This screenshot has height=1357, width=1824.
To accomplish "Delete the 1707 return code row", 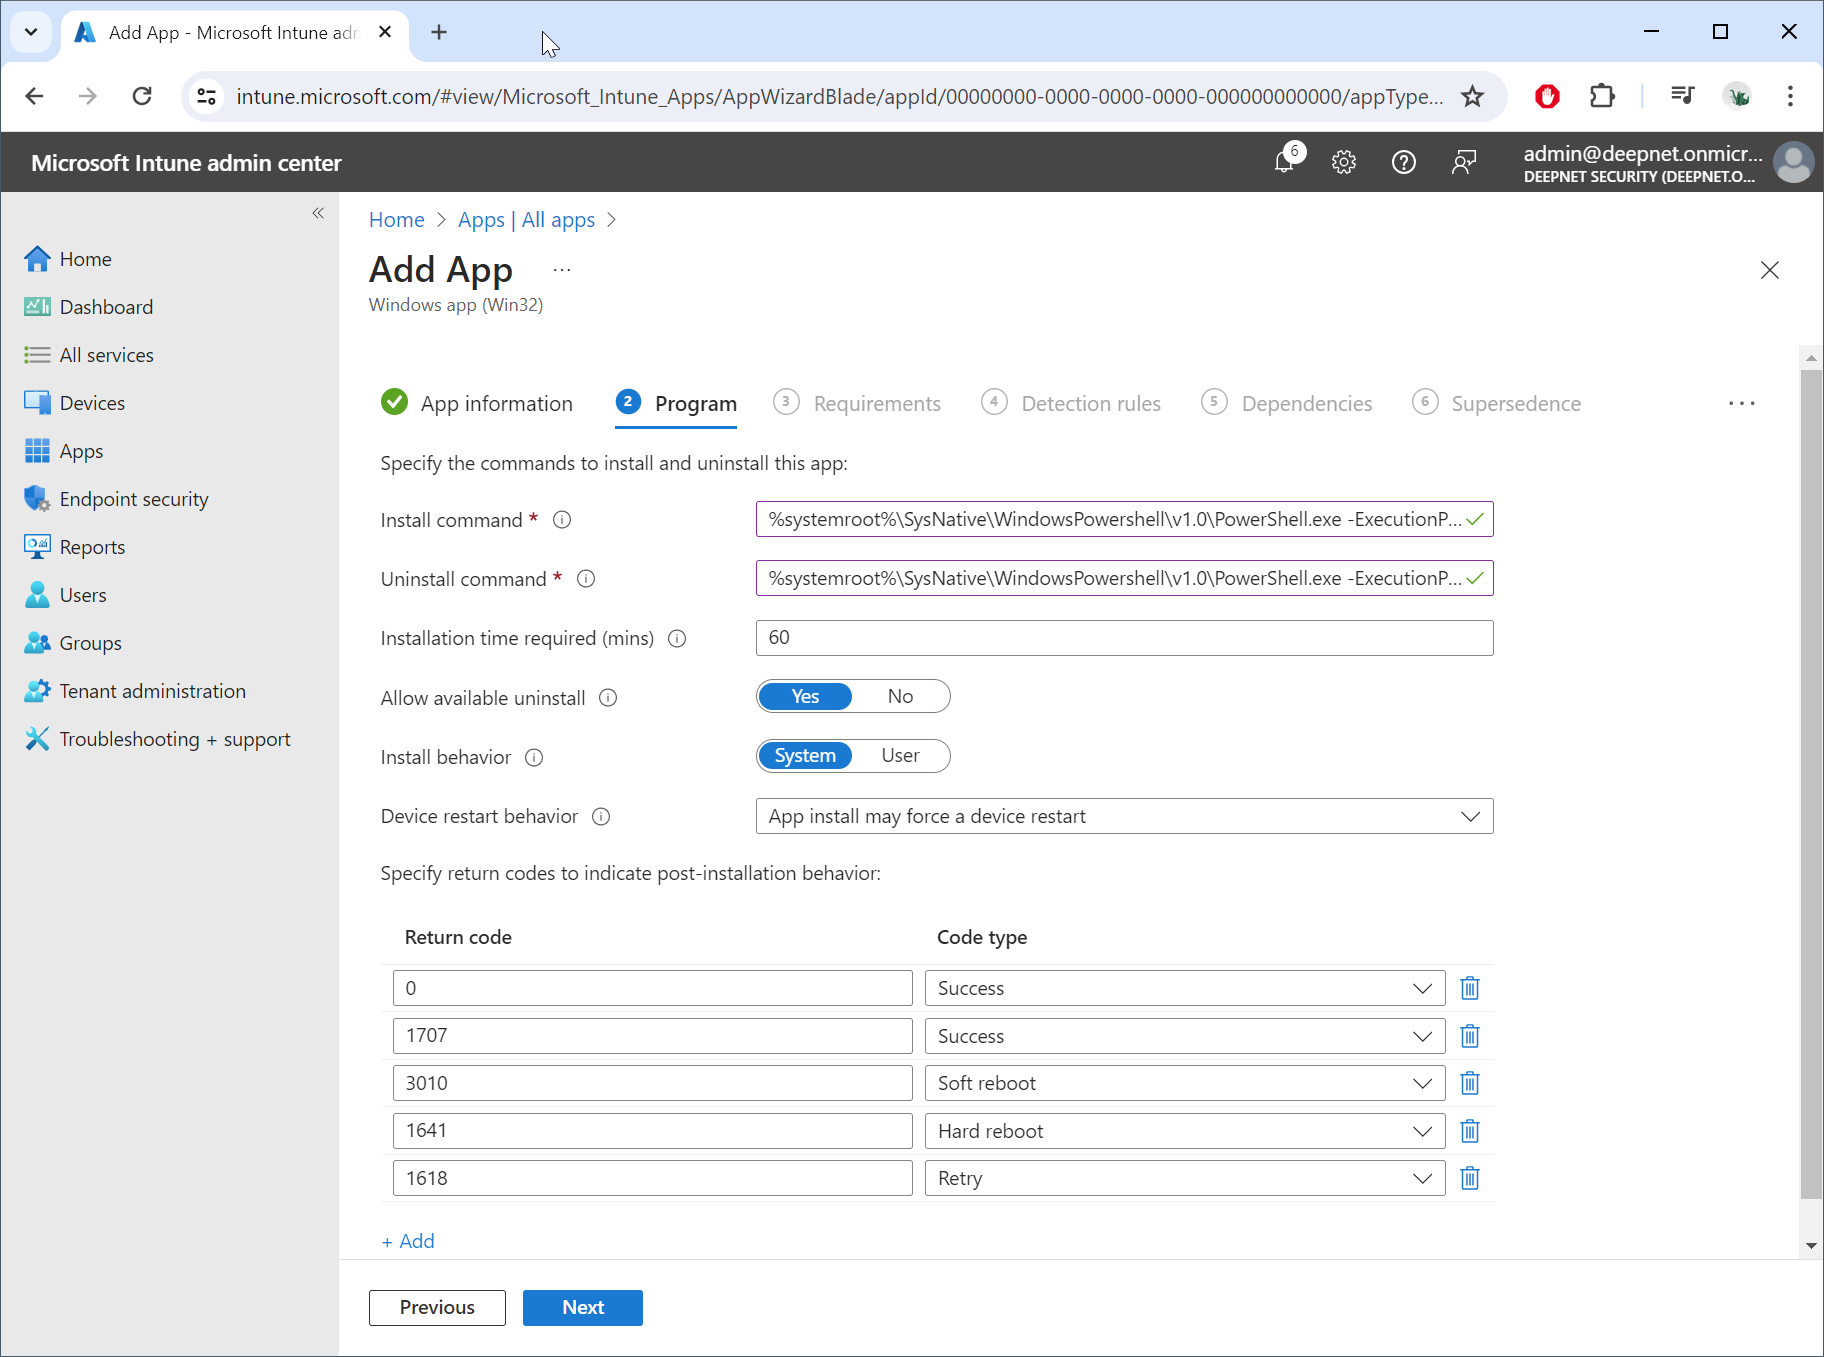I will [1470, 1036].
